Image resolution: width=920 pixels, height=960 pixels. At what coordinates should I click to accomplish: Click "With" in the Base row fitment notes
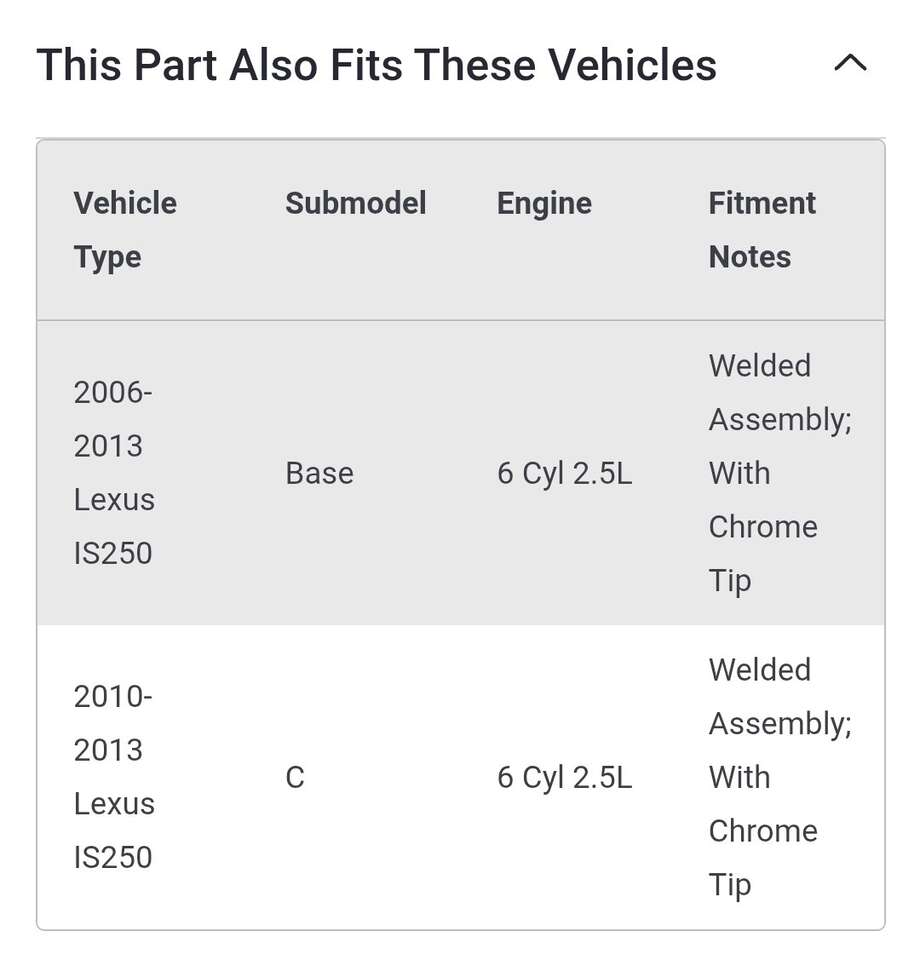point(739,473)
